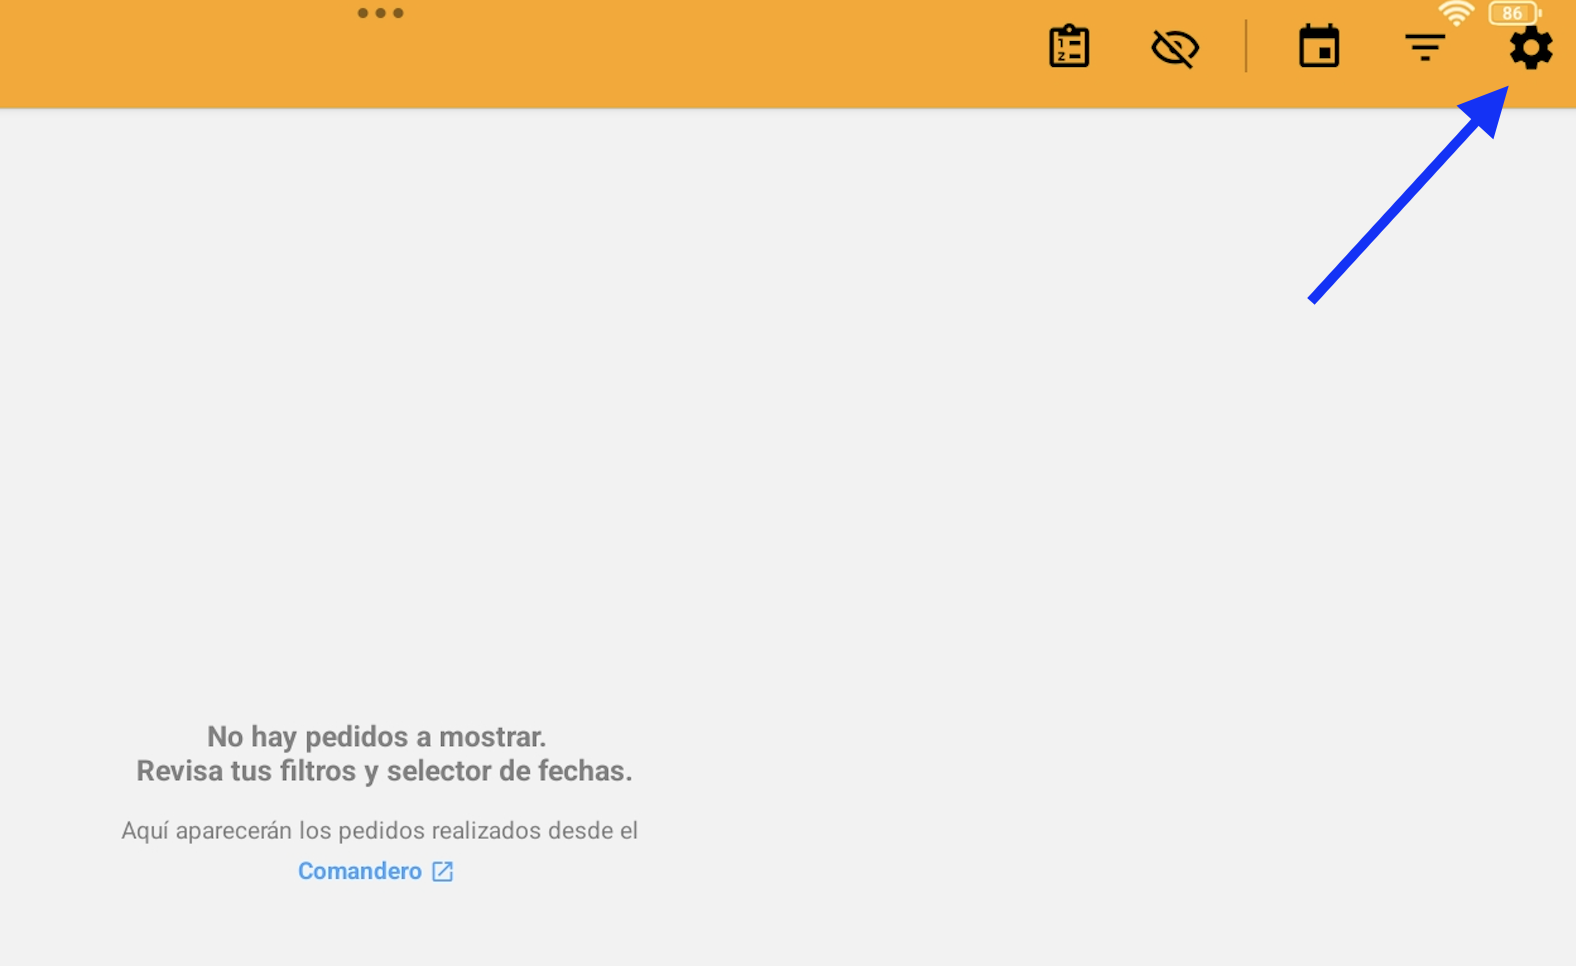This screenshot has width=1576, height=966.
Task: Open the Comandero link
Action: [x=360, y=871]
